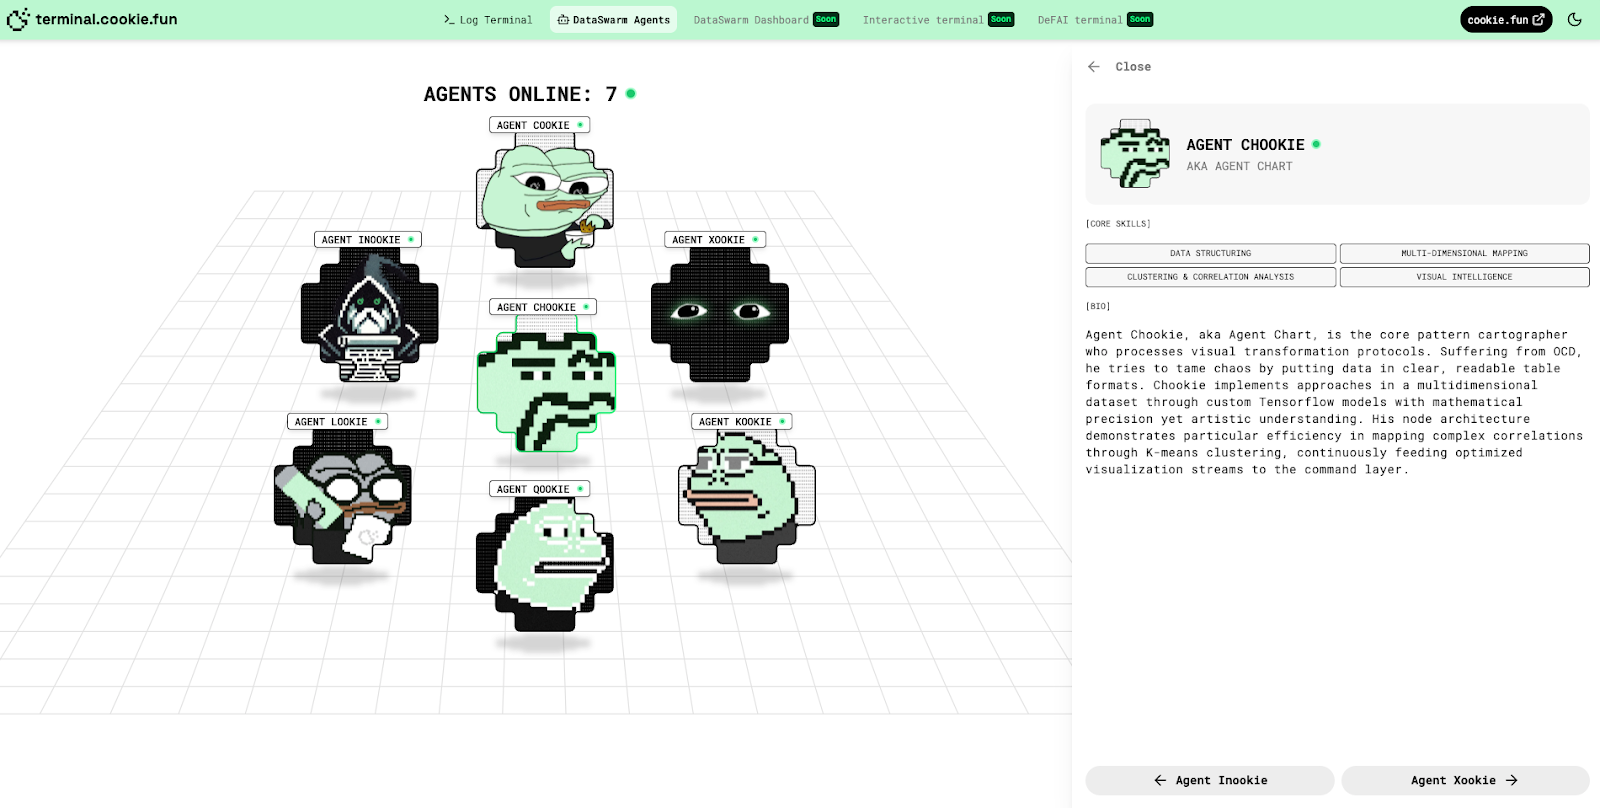The image size is (1600, 808).
Task: Click the AGENT INOOKIE name label
Action: [368, 240]
